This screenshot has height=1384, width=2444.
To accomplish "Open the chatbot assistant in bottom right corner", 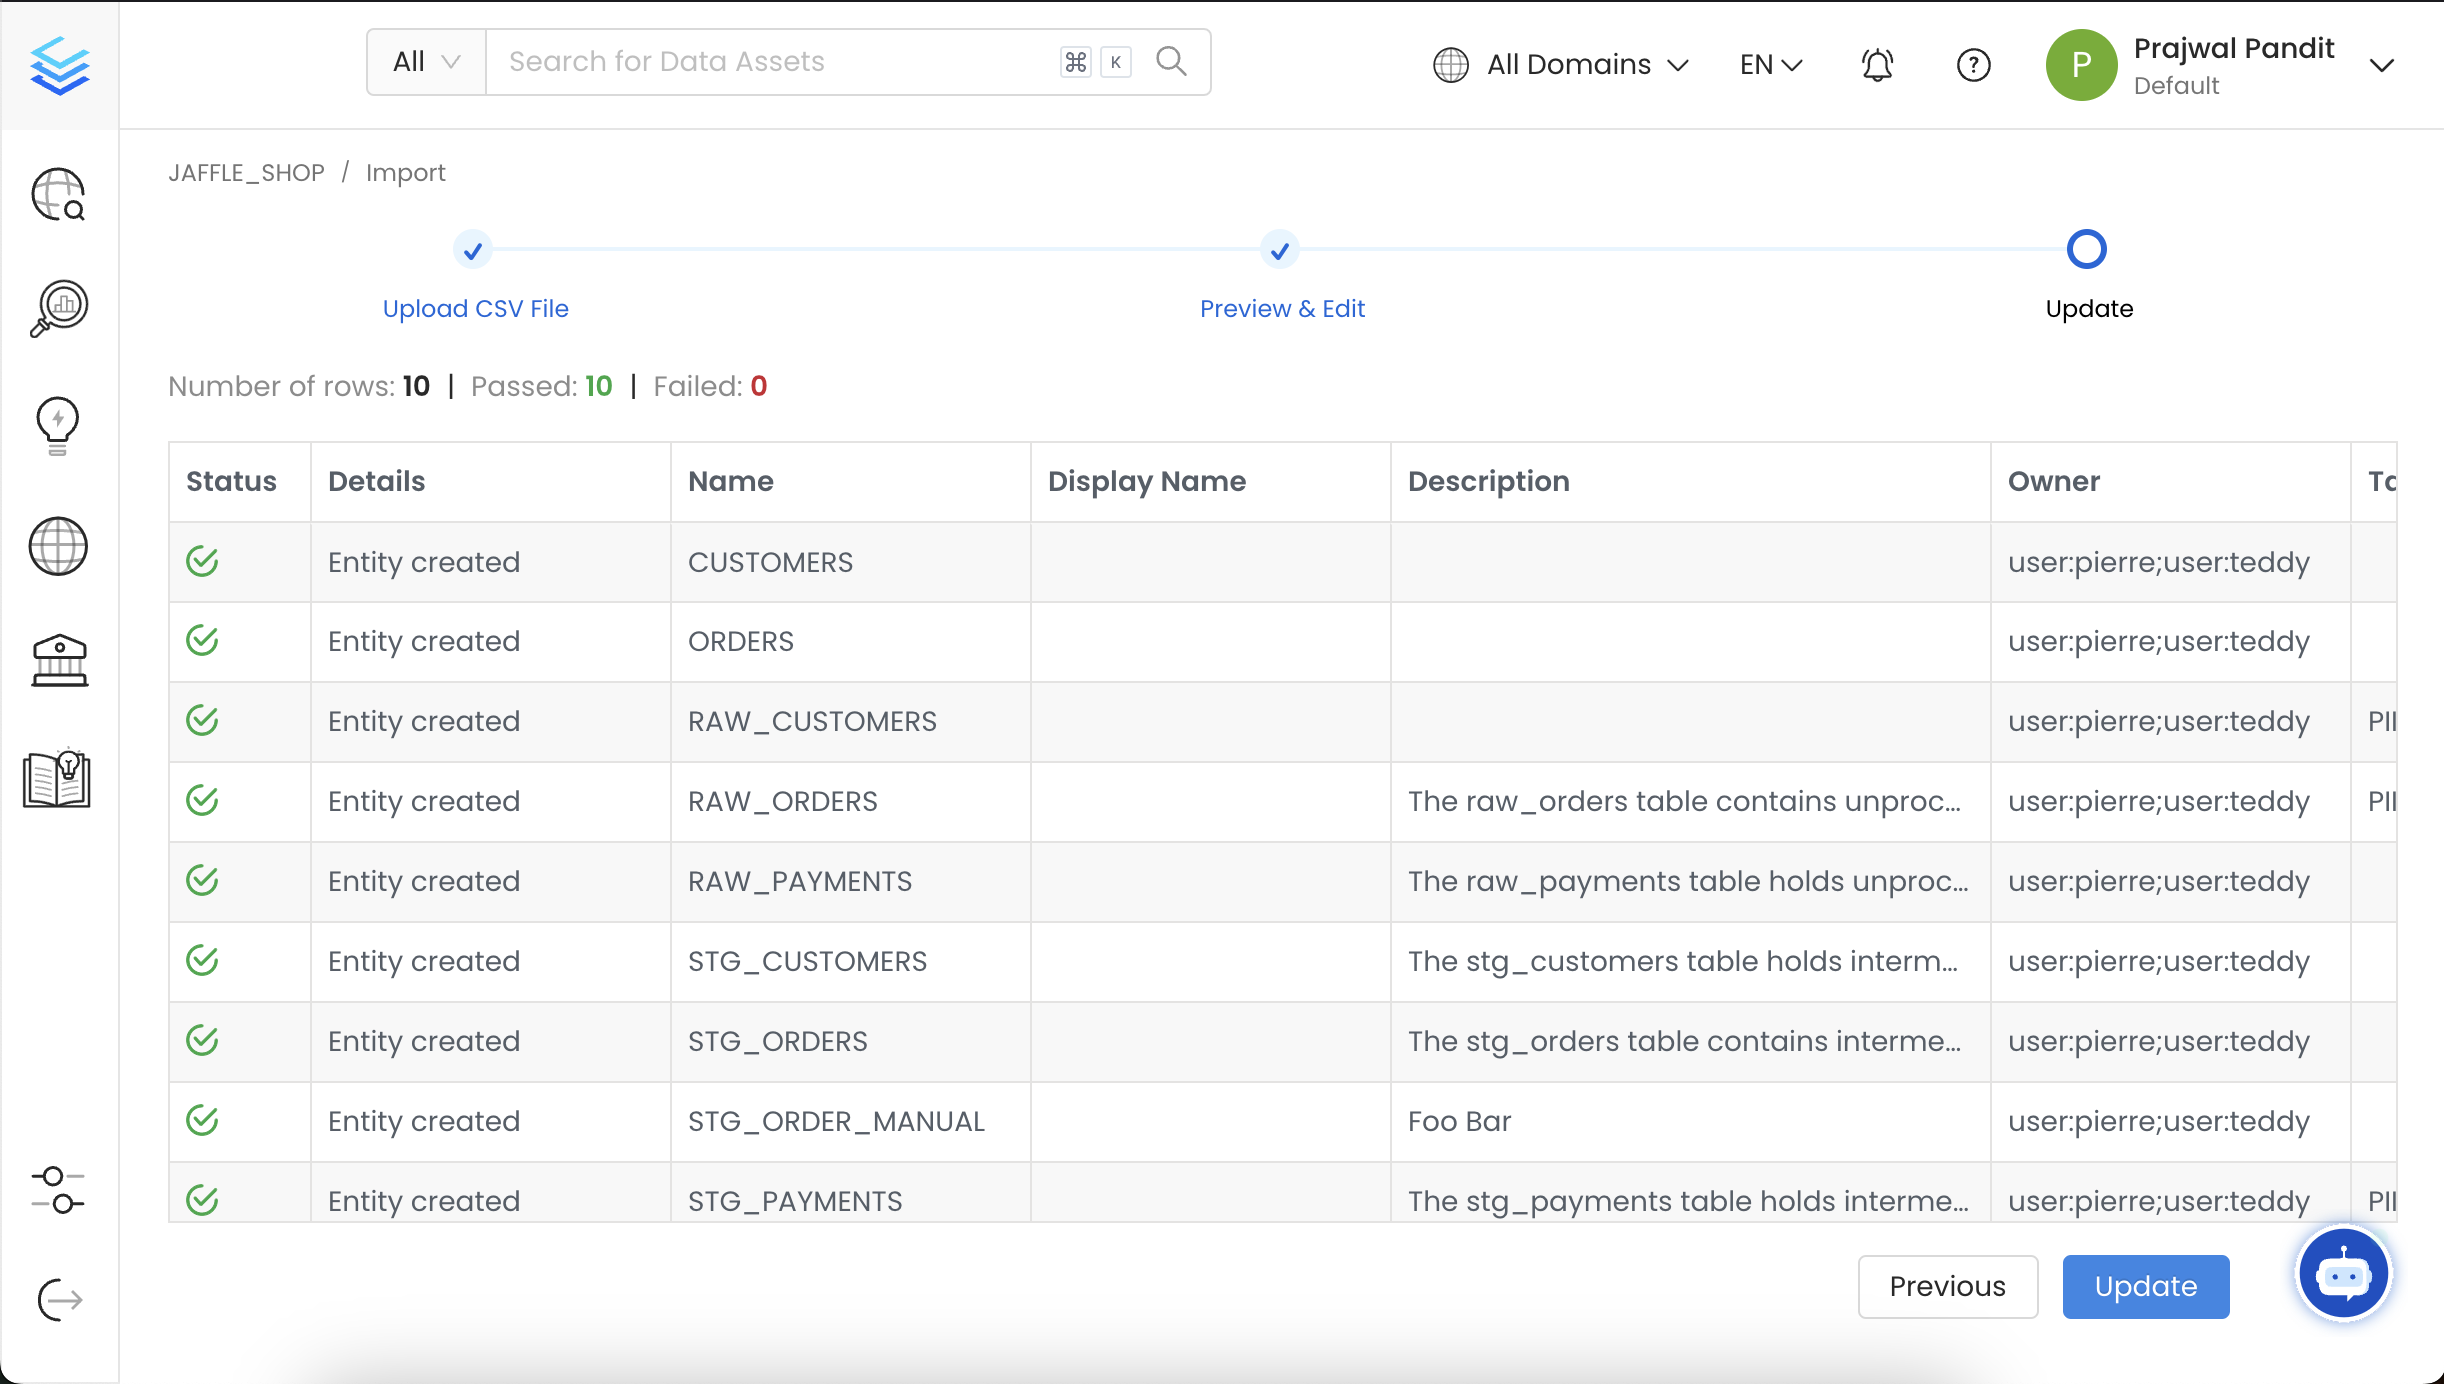I will pyautogui.click(x=2341, y=1272).
